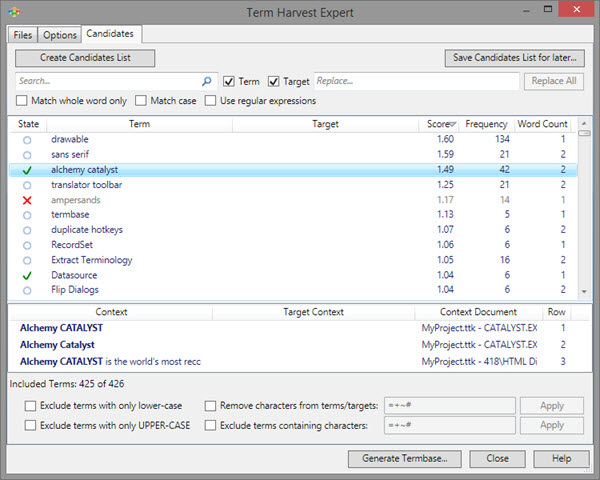Screen dimensions: 600x480
Task: Click the candidates list scrollbar thumb
Action: 584,133
